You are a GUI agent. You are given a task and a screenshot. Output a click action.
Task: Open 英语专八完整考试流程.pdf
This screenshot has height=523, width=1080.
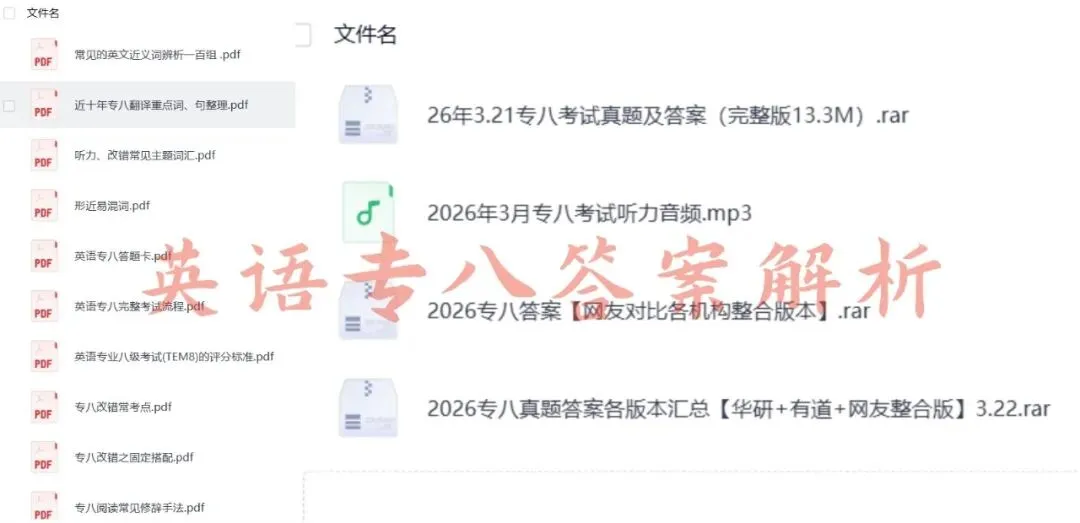(x=140, y=306)
